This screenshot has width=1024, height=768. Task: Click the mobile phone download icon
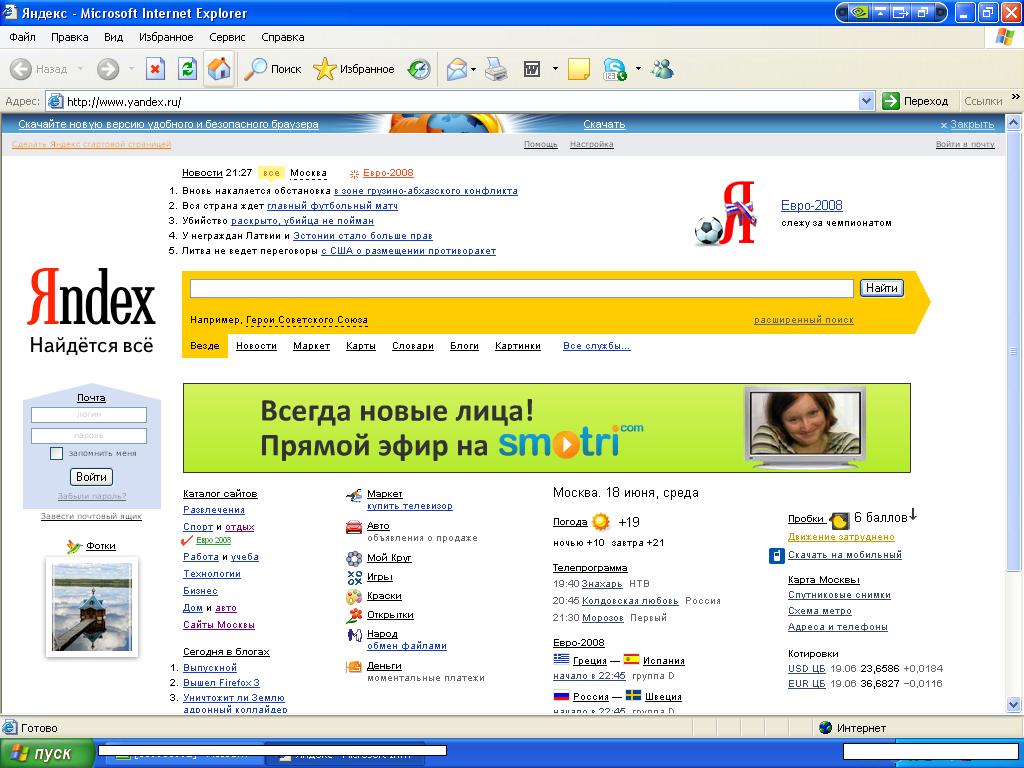click(x=776, y=556)
